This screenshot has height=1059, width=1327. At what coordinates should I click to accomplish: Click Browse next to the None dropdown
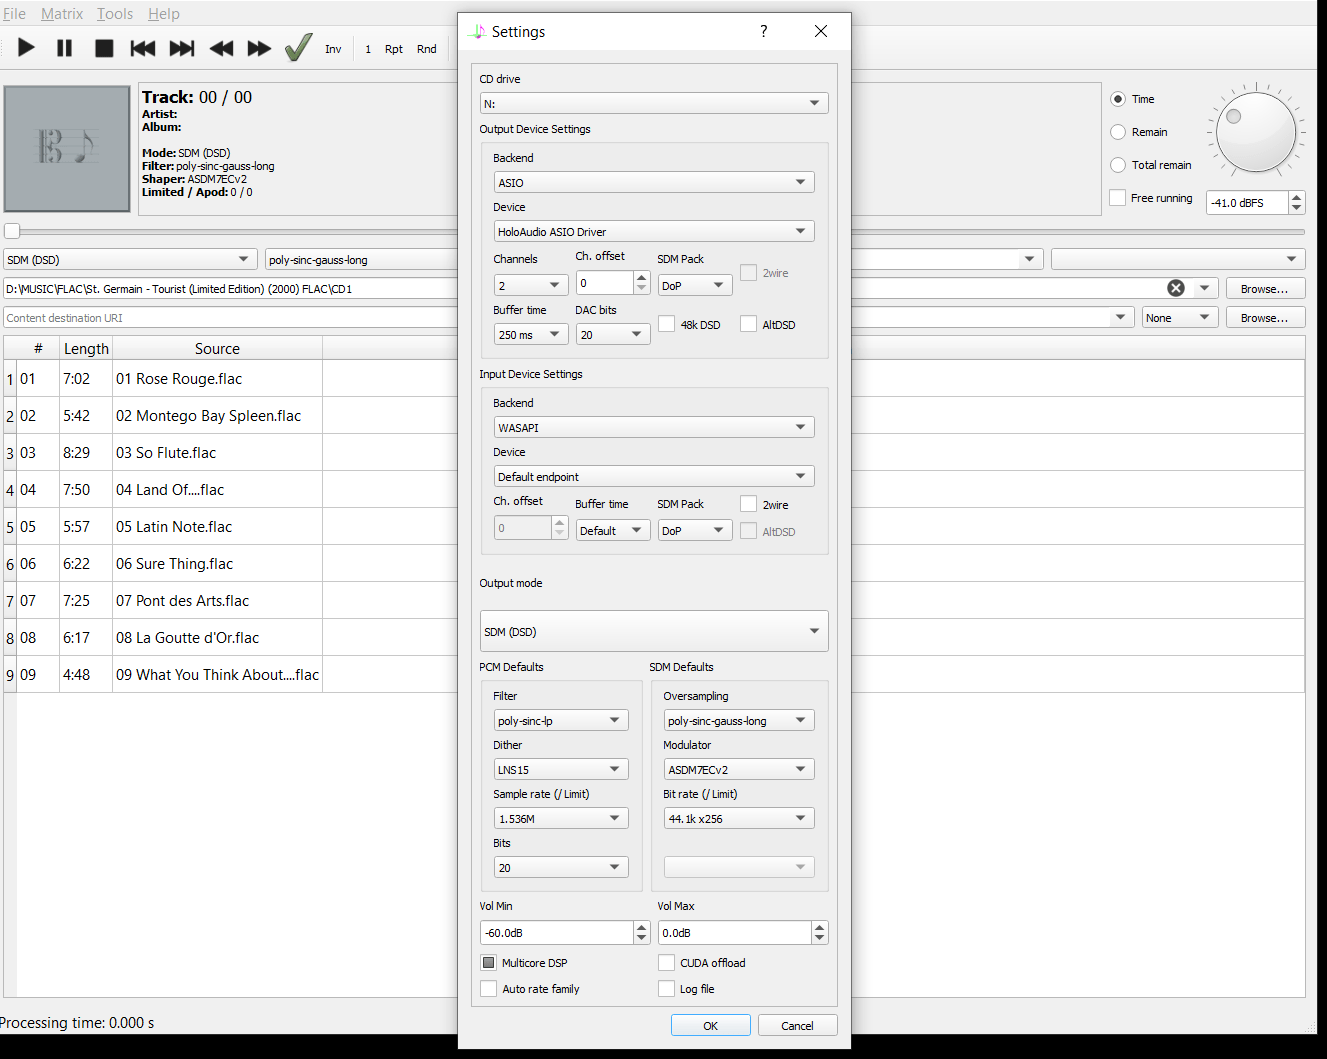(1265, 317)
